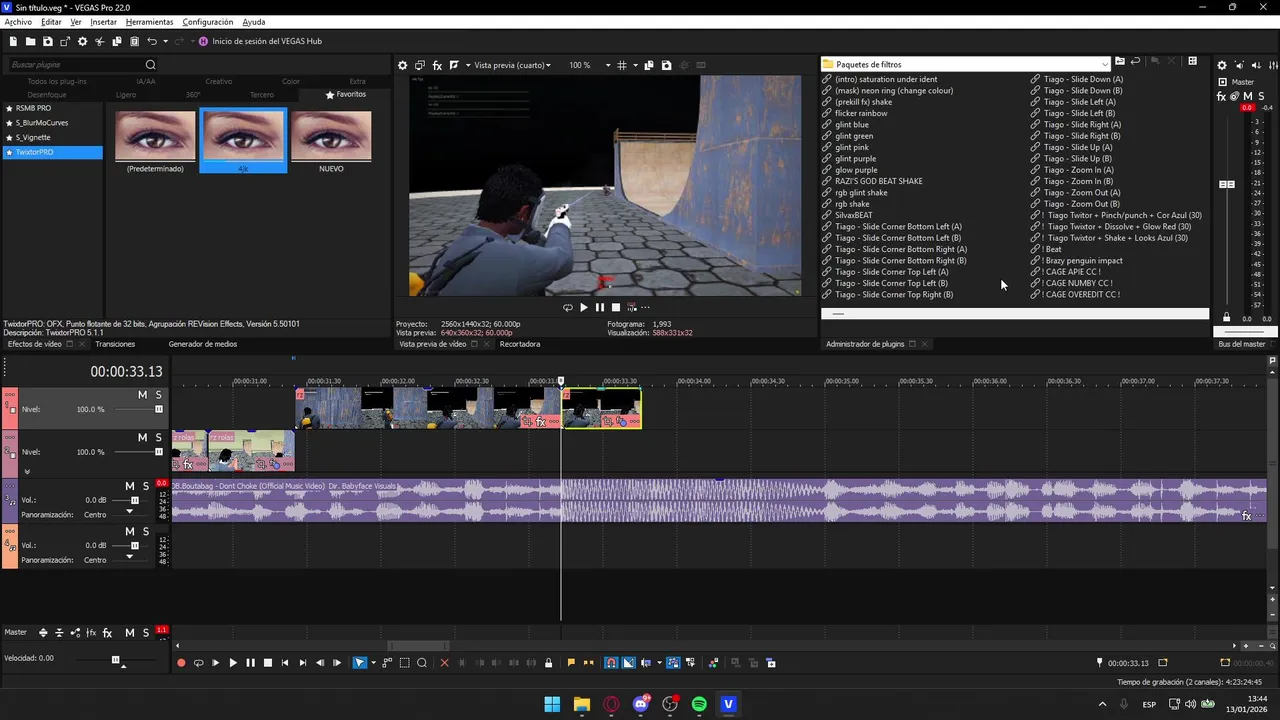Toggle loop playback in transport bar
The width and height of the screenshot is (1280, 720).
tap(198, 663)
